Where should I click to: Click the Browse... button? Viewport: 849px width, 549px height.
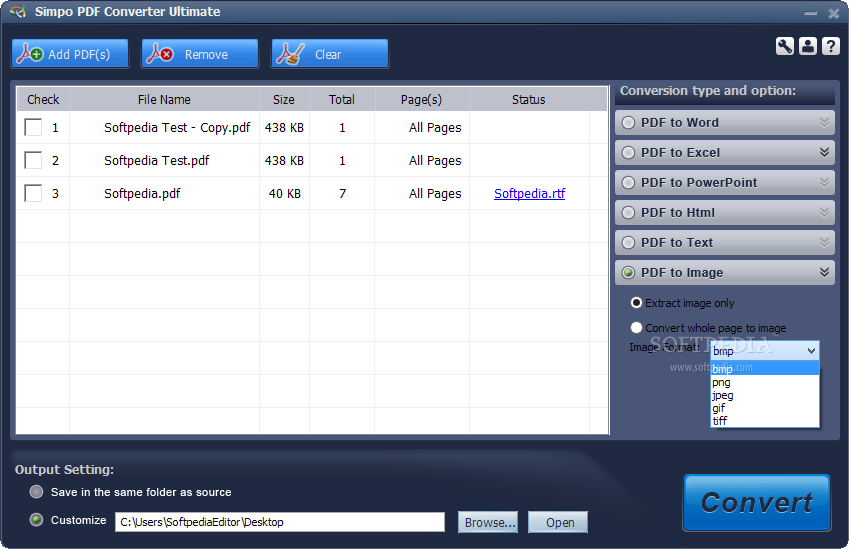point(488,522)
